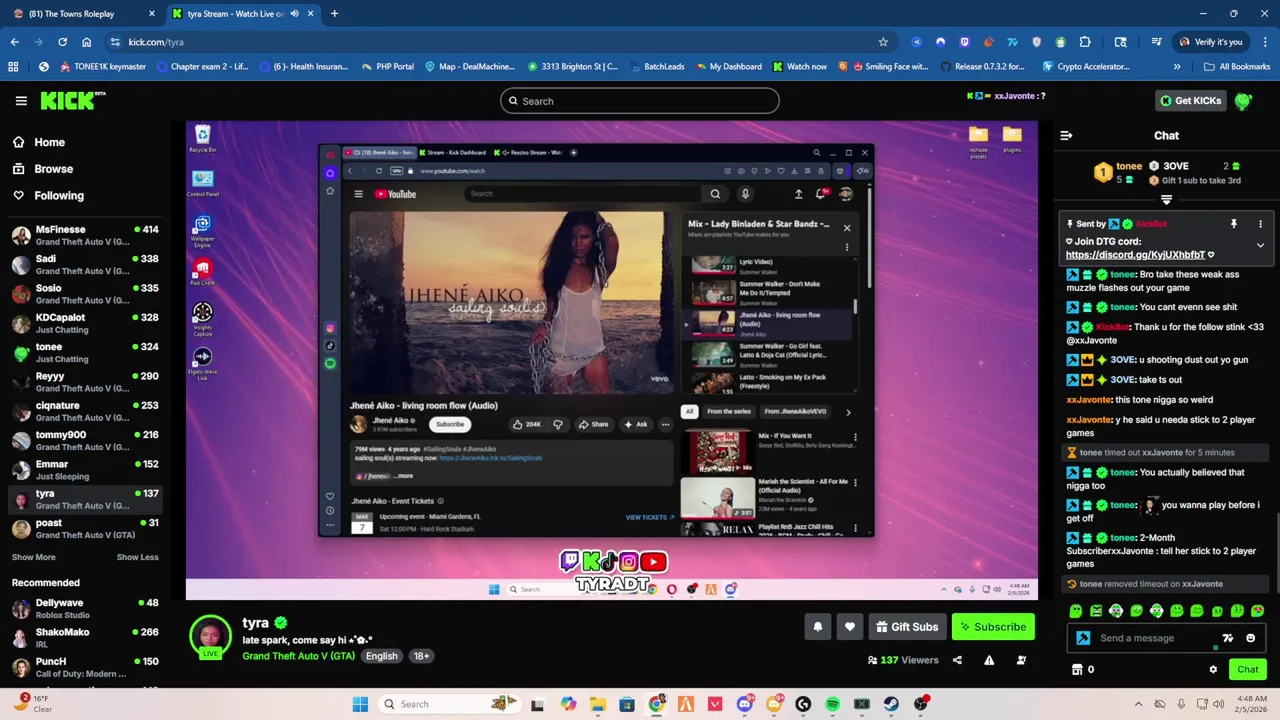Open the PHP Portal bookmark
Image resolution: width=1280 pixels, height=720 pixels.
tap(386, 67)
